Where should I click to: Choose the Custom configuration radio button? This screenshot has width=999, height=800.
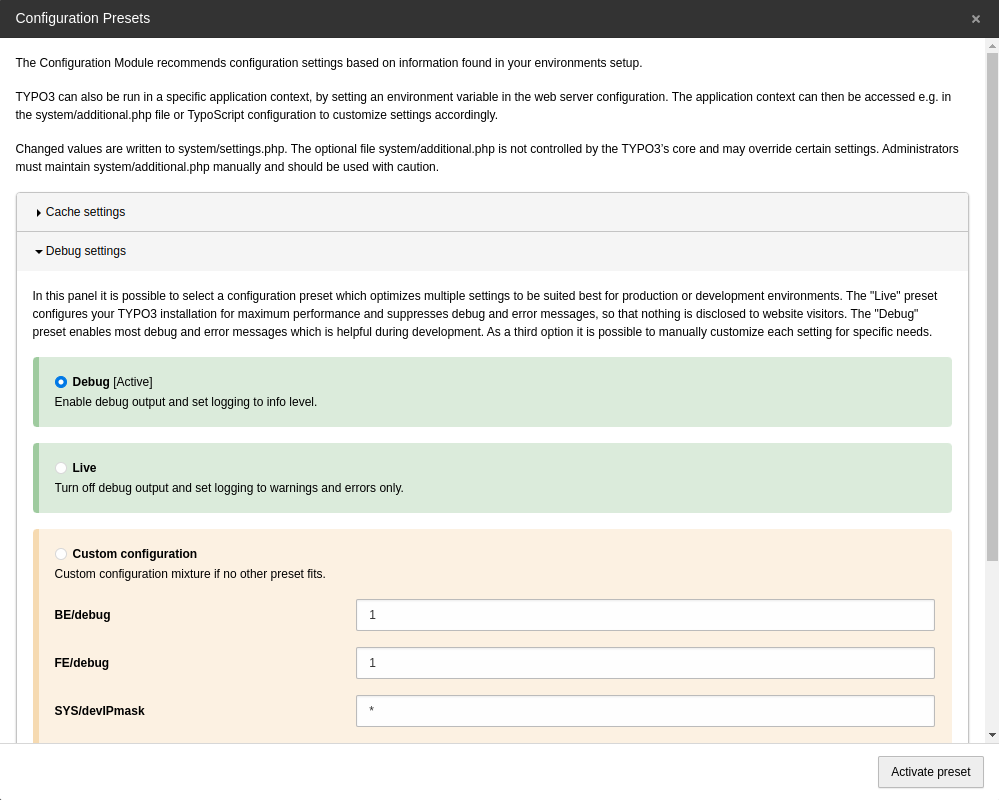pos(61,554)
